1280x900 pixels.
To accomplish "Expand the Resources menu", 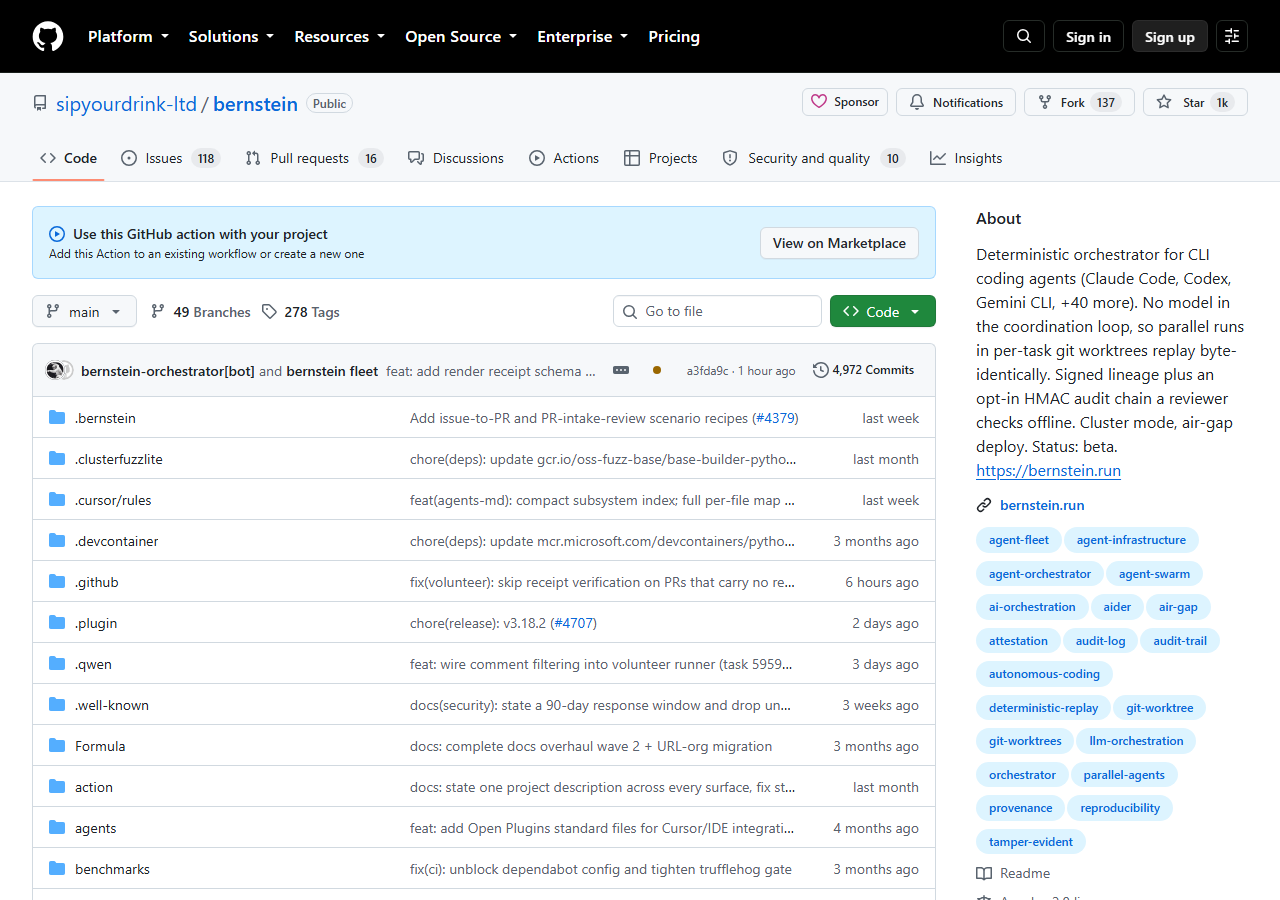I will (339, 36).
